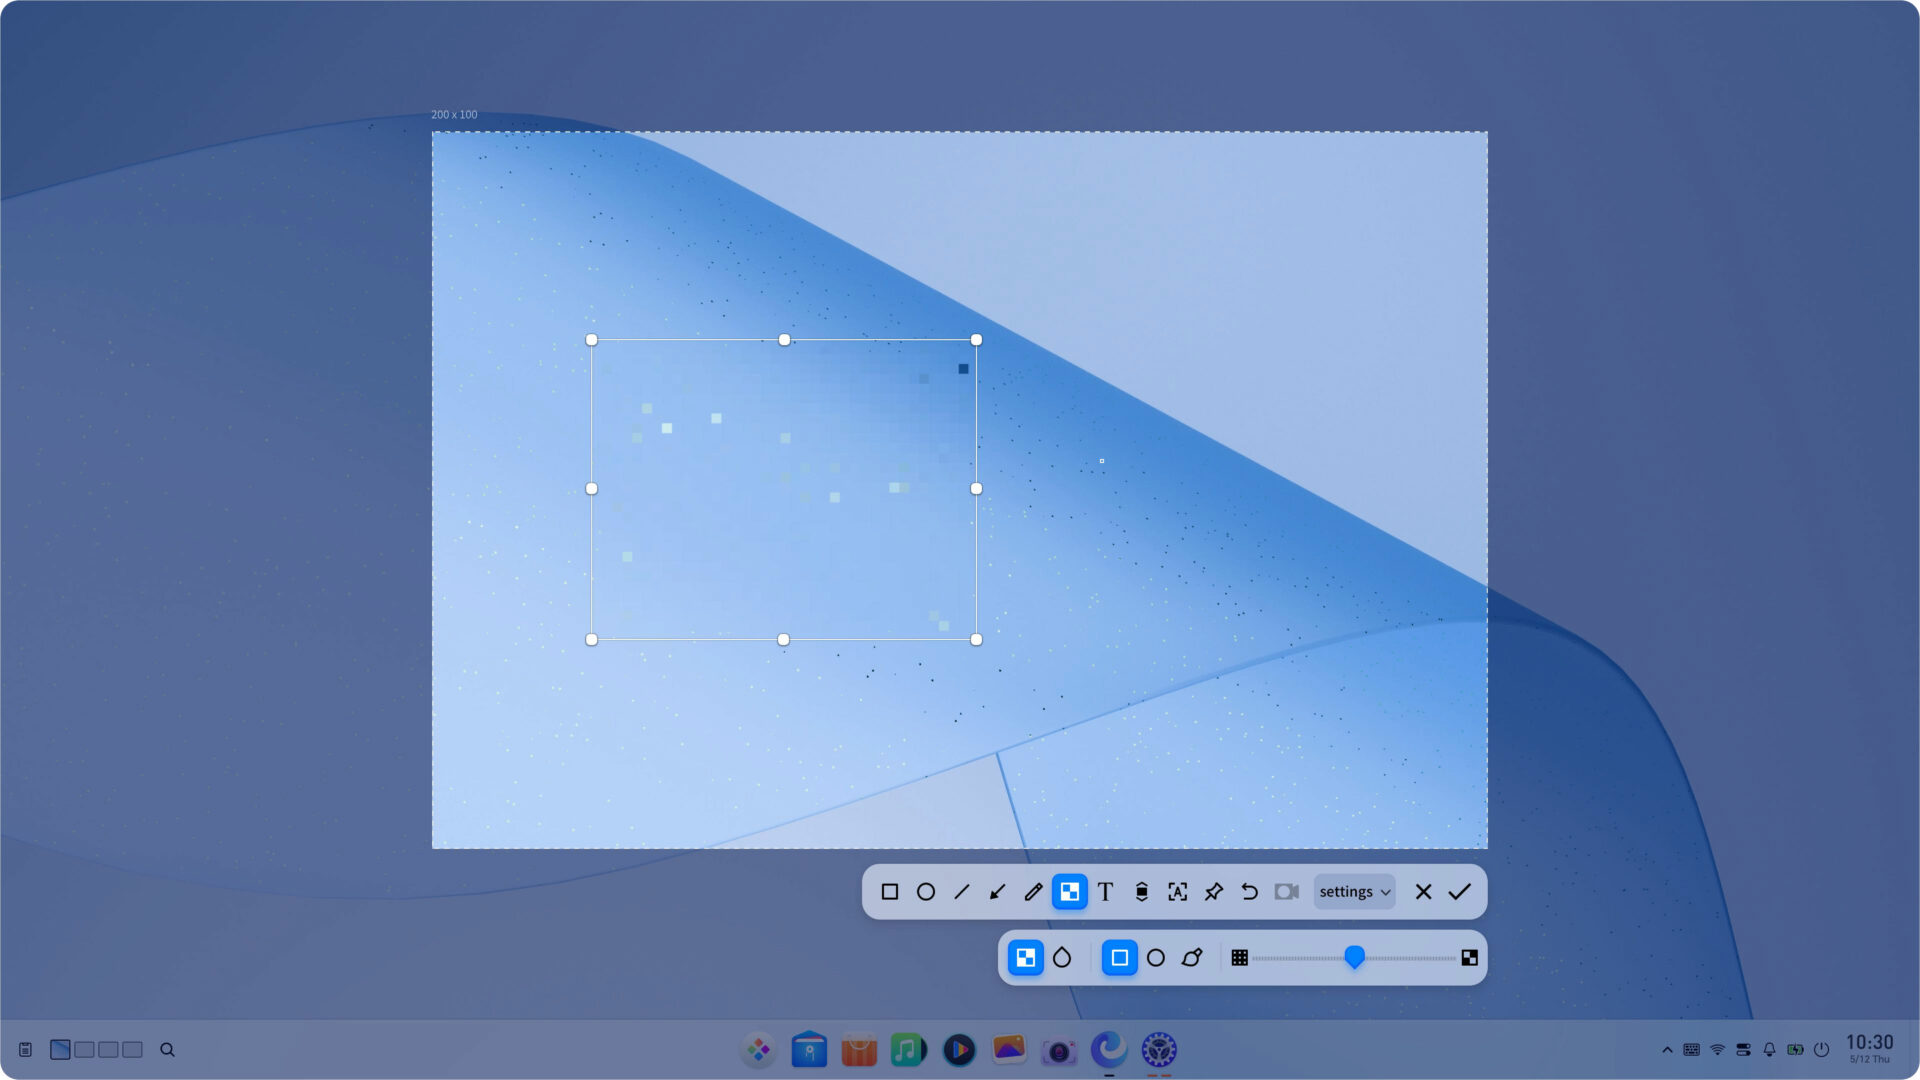Enable pixelated mosaic style
The image size is (1920, 1080).
coord(1026,957)
